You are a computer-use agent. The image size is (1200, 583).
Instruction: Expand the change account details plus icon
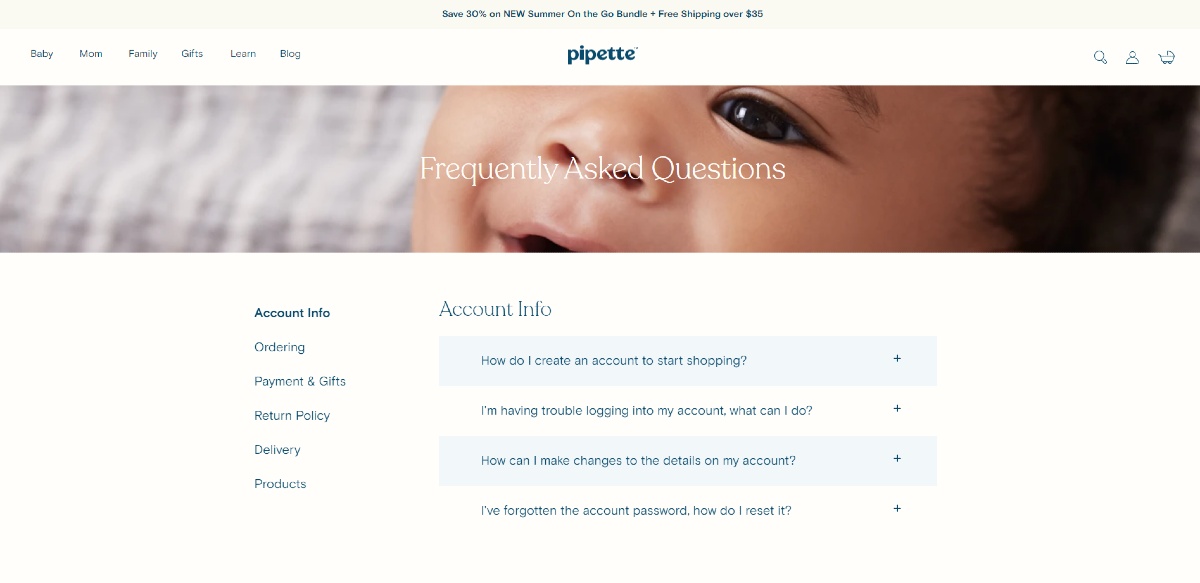(x=897, y=459)
